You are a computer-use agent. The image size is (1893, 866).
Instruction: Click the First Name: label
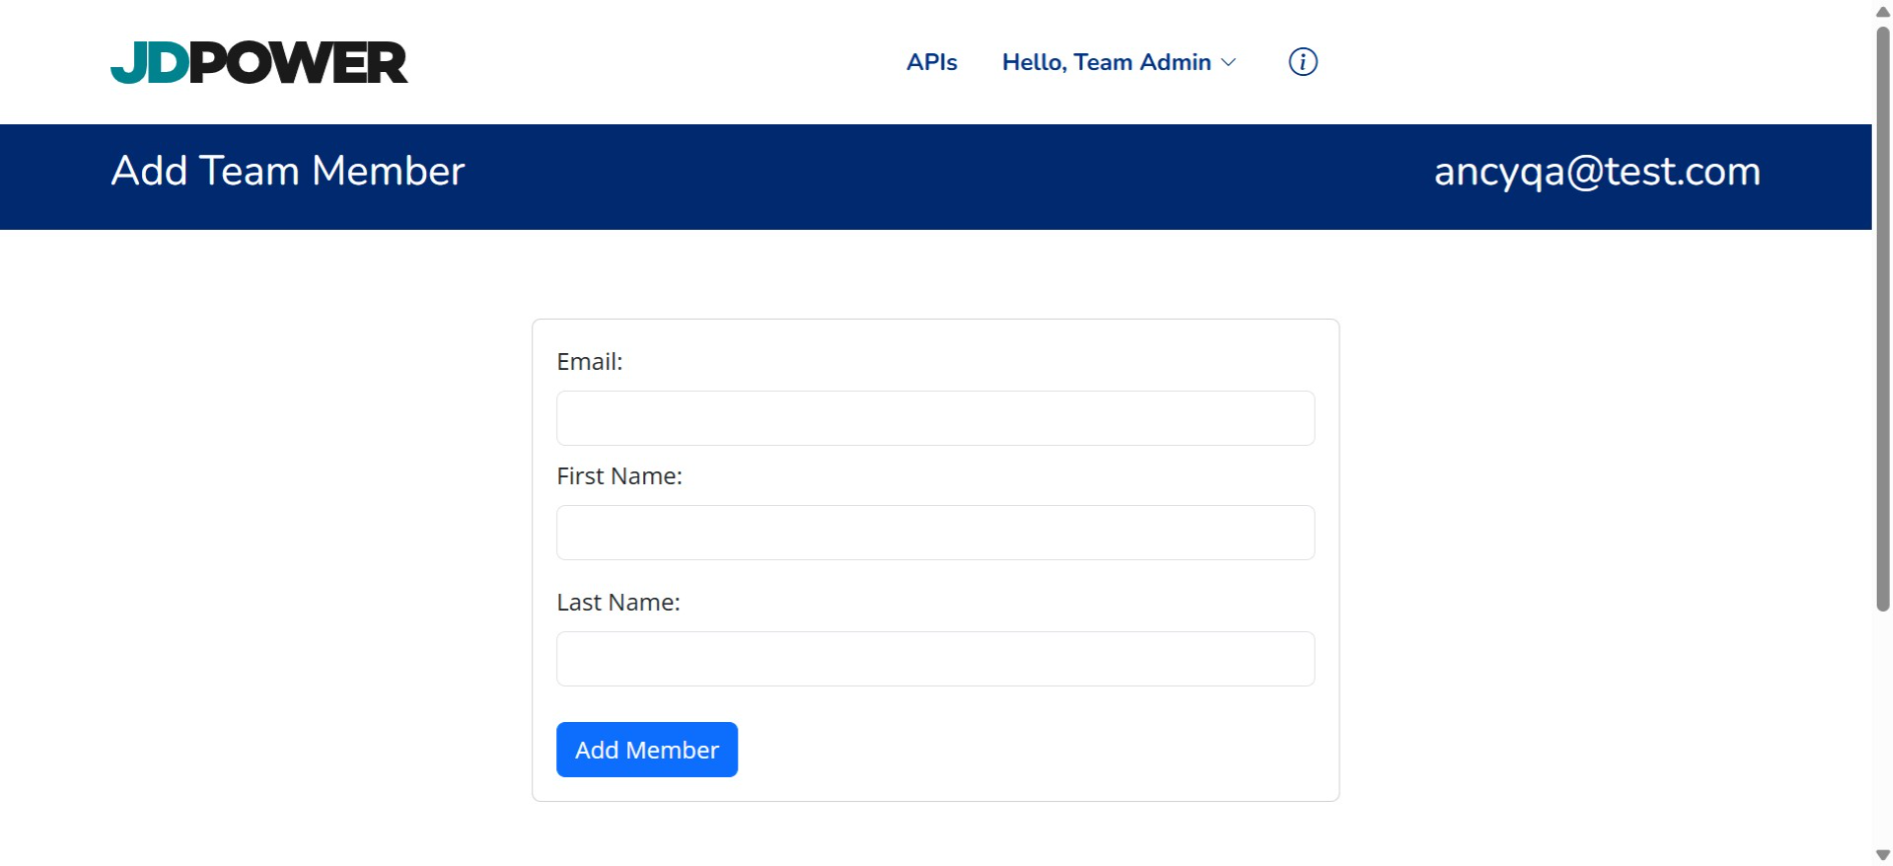619,476
